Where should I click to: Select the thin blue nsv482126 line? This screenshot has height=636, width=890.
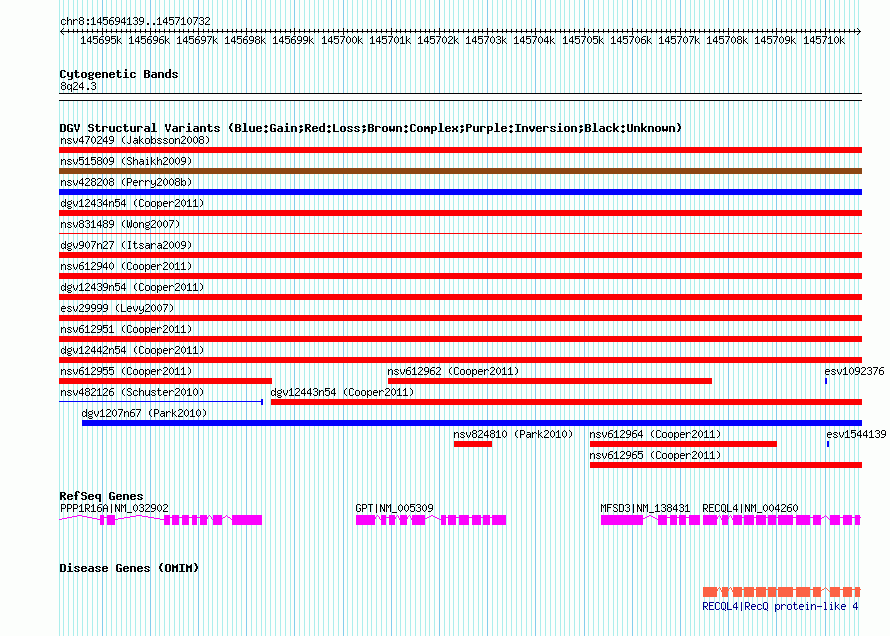[161, 402]
